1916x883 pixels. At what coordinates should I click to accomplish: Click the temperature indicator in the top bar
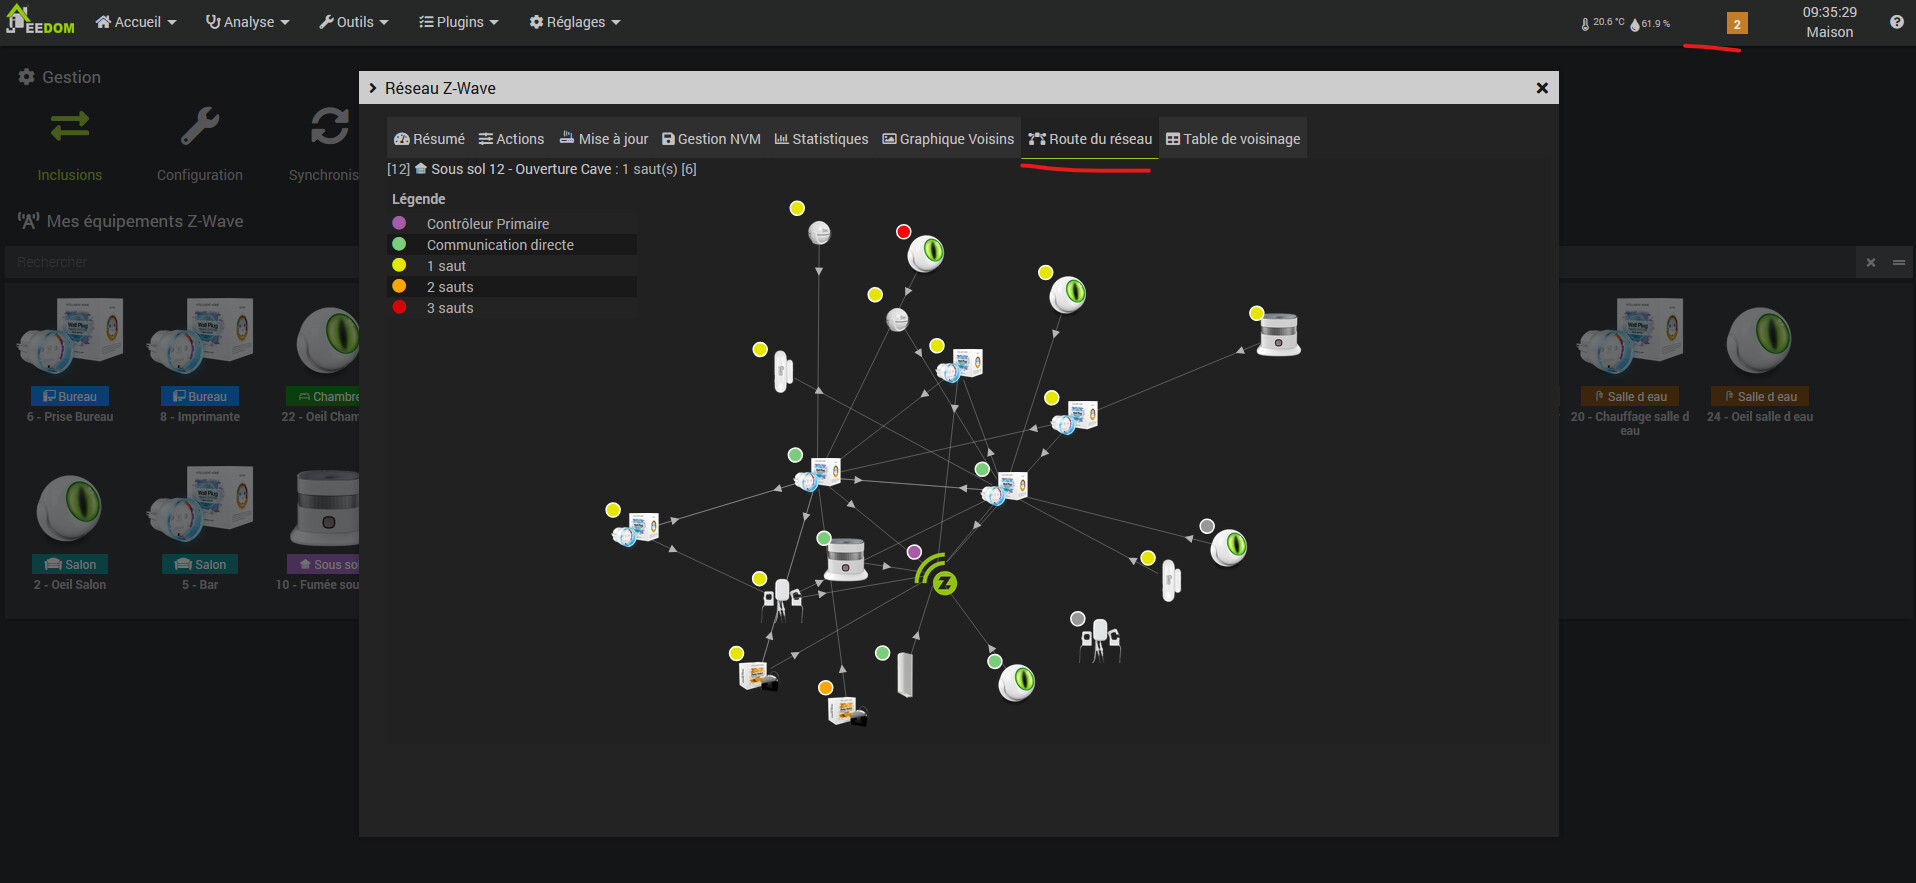1602,23
